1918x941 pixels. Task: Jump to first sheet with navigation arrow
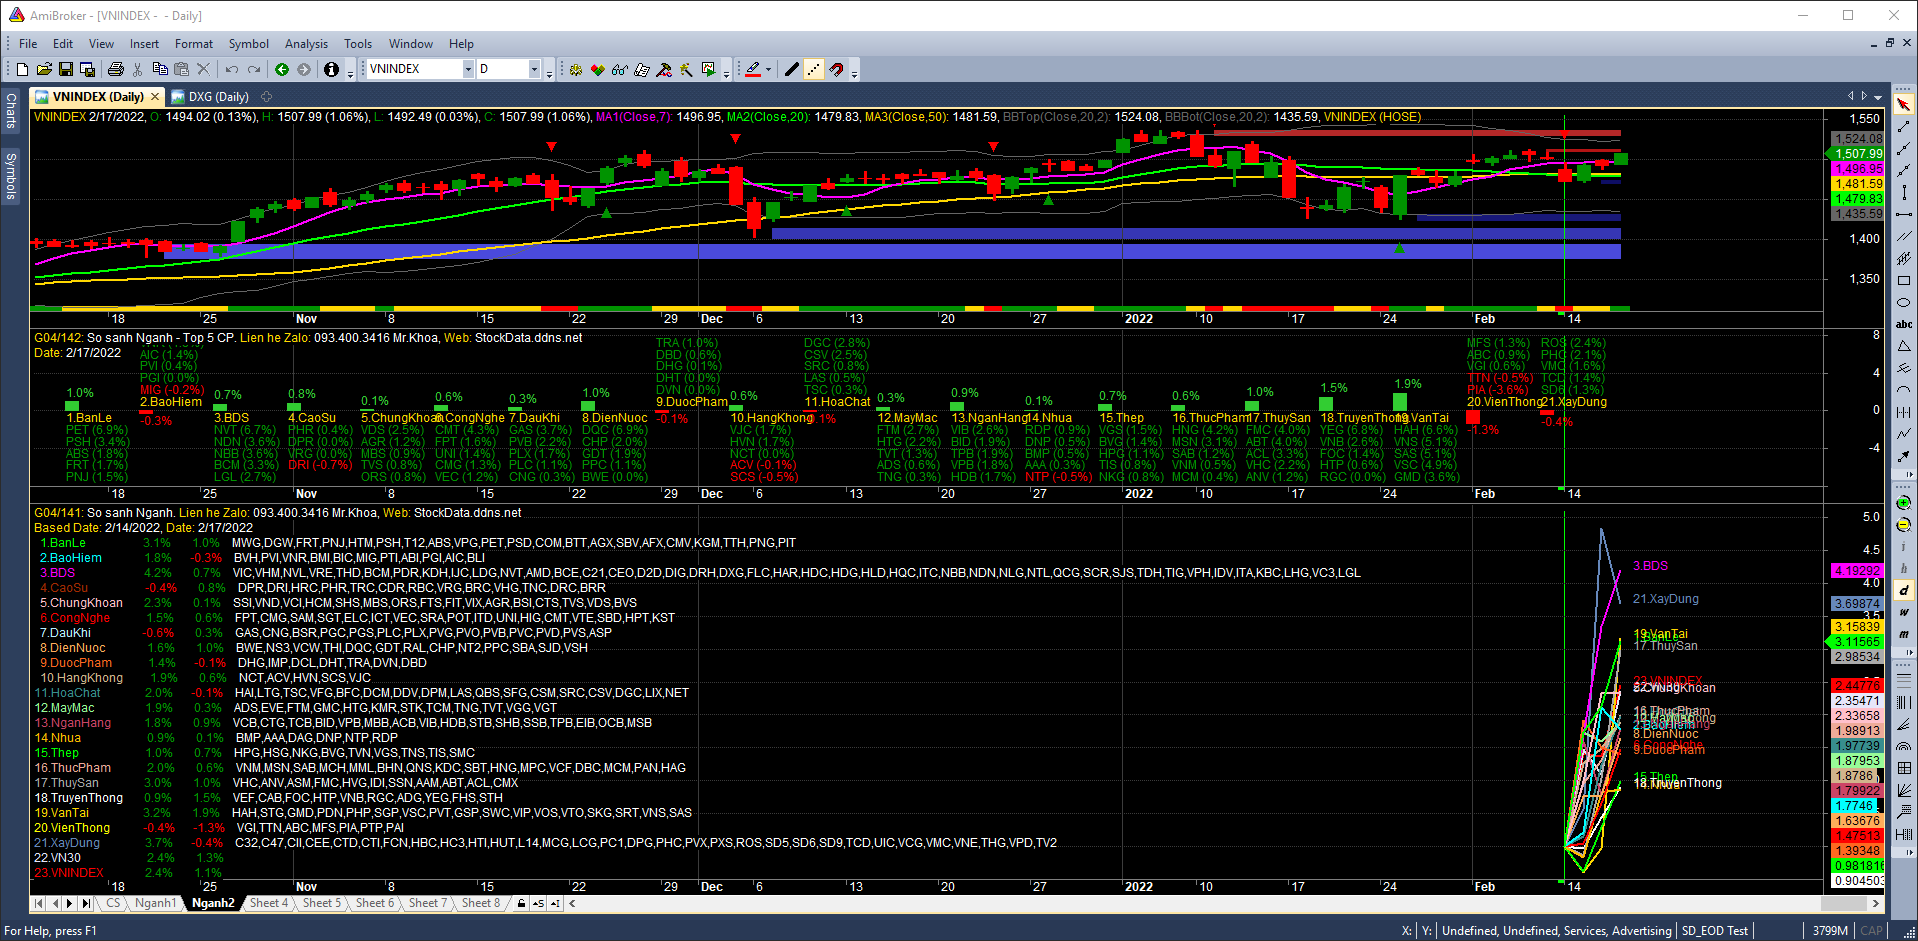[x=39, y=903]
